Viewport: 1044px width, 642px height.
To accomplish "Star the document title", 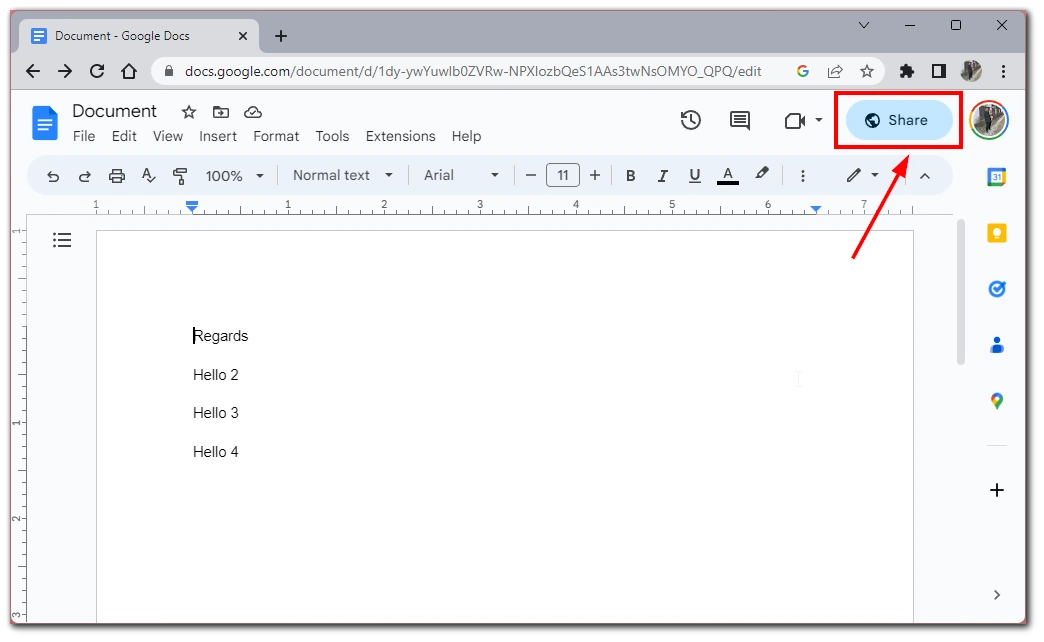I will pyautogui.click(x=188, y=112).
